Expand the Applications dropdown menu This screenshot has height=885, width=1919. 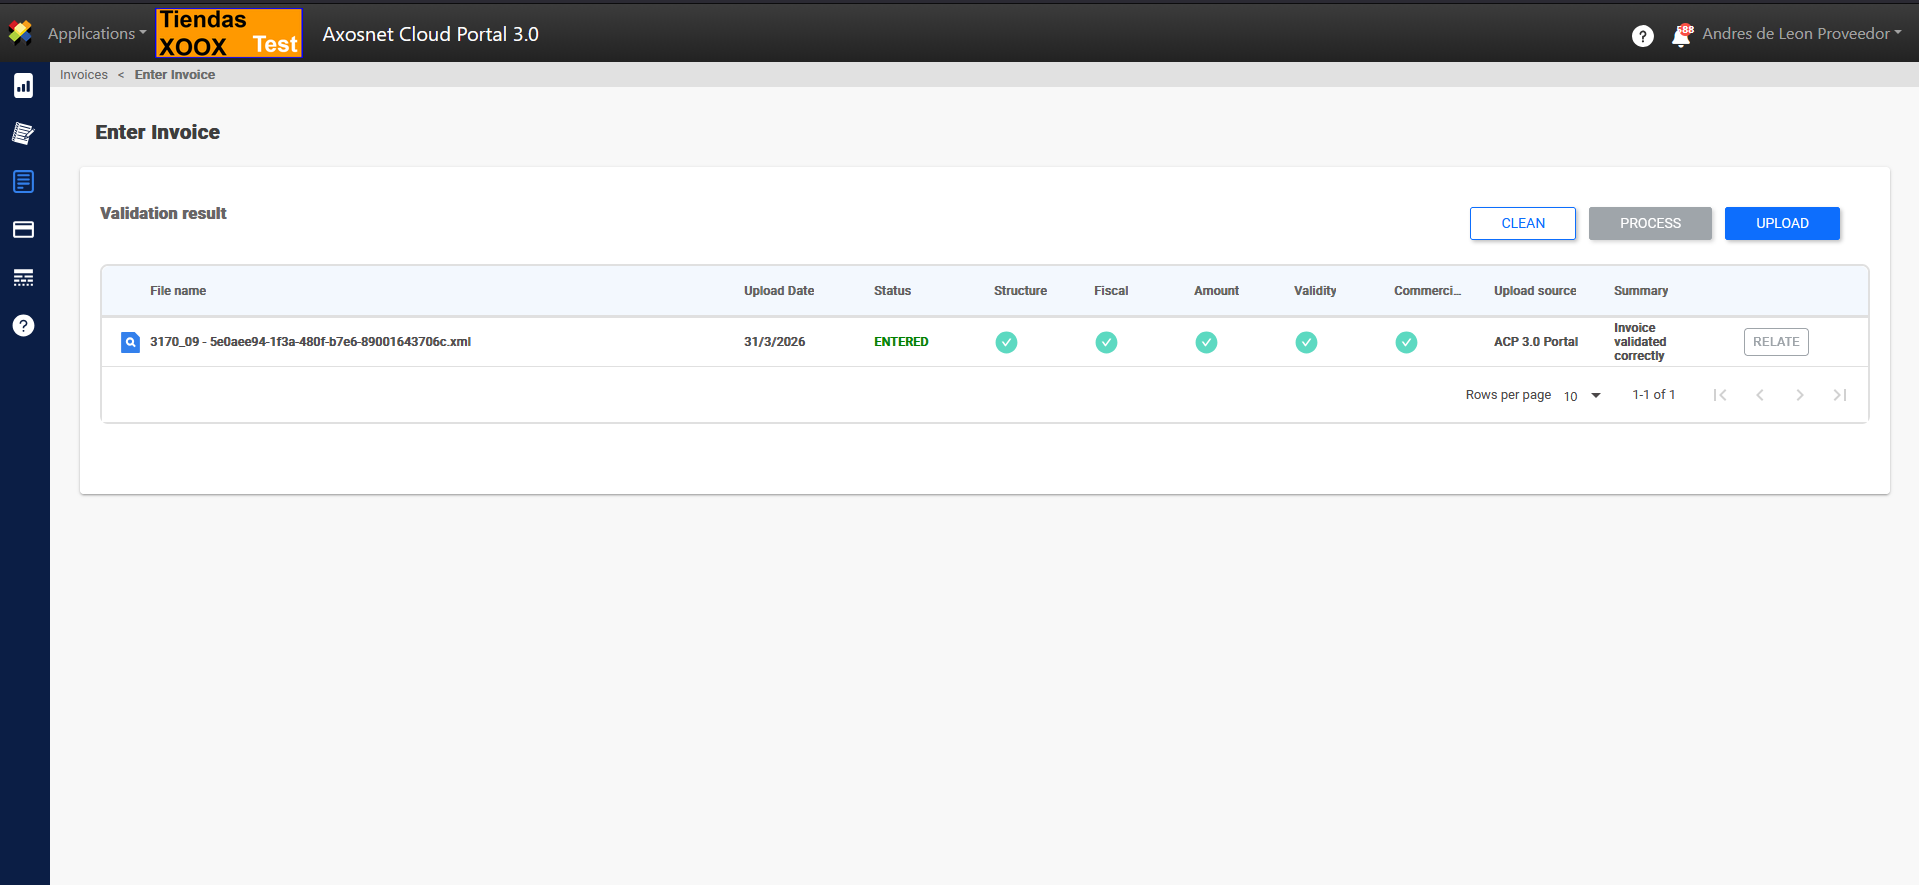click(x=96, y=34)
